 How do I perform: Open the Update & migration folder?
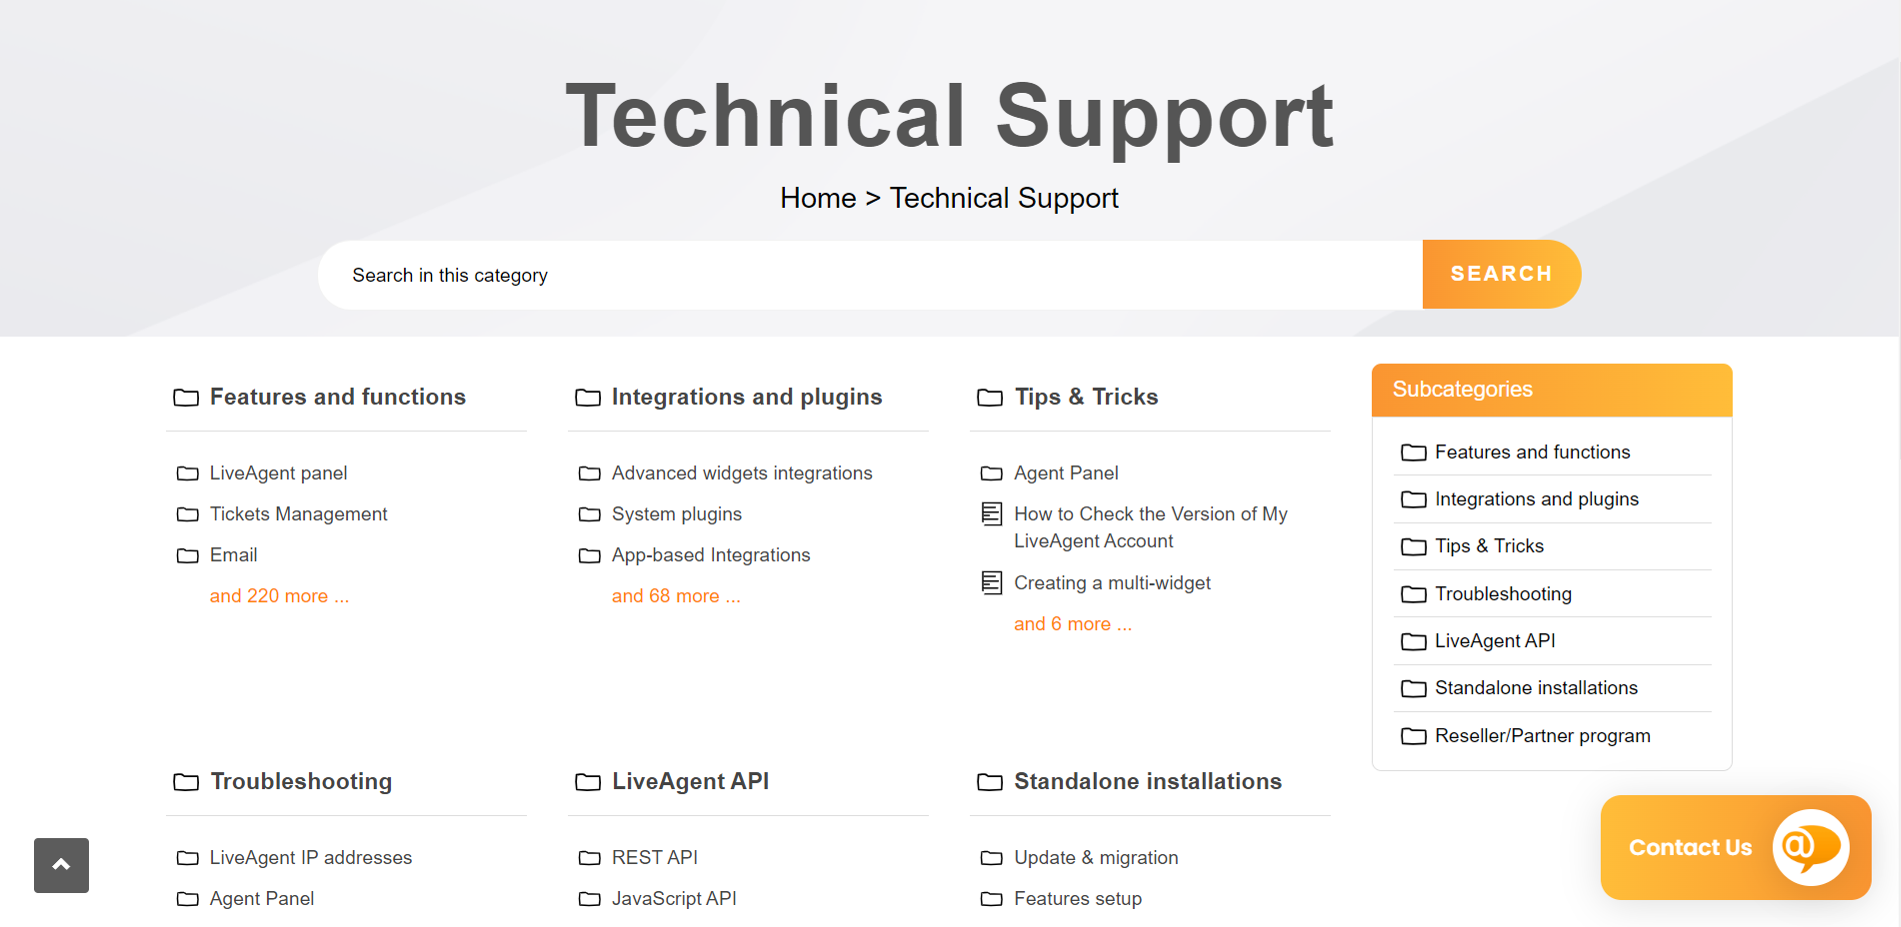tap(1096, 858)
